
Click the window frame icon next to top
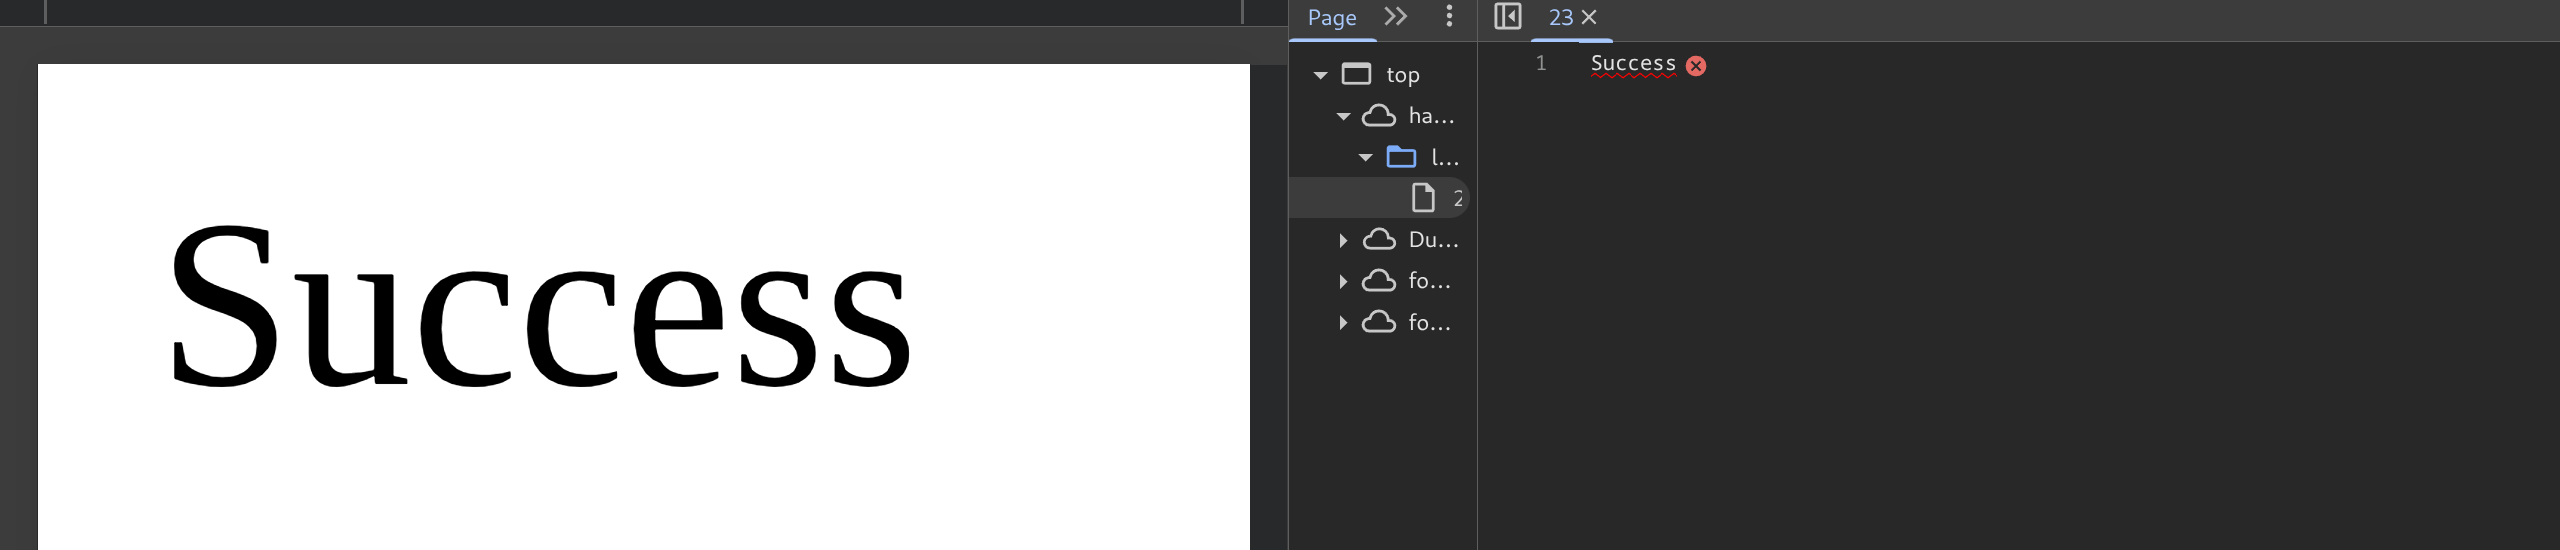point(1356,75)
